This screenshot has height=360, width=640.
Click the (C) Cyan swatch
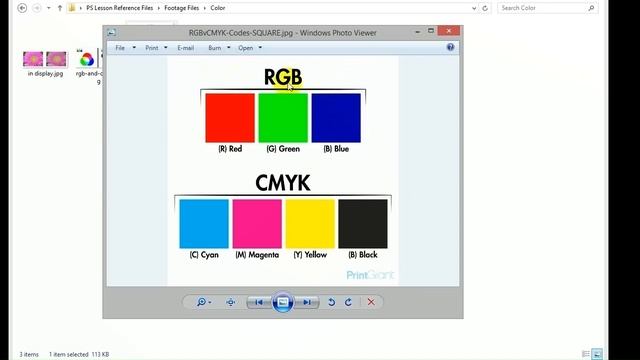pyautogui.click(x=204, y=224)
